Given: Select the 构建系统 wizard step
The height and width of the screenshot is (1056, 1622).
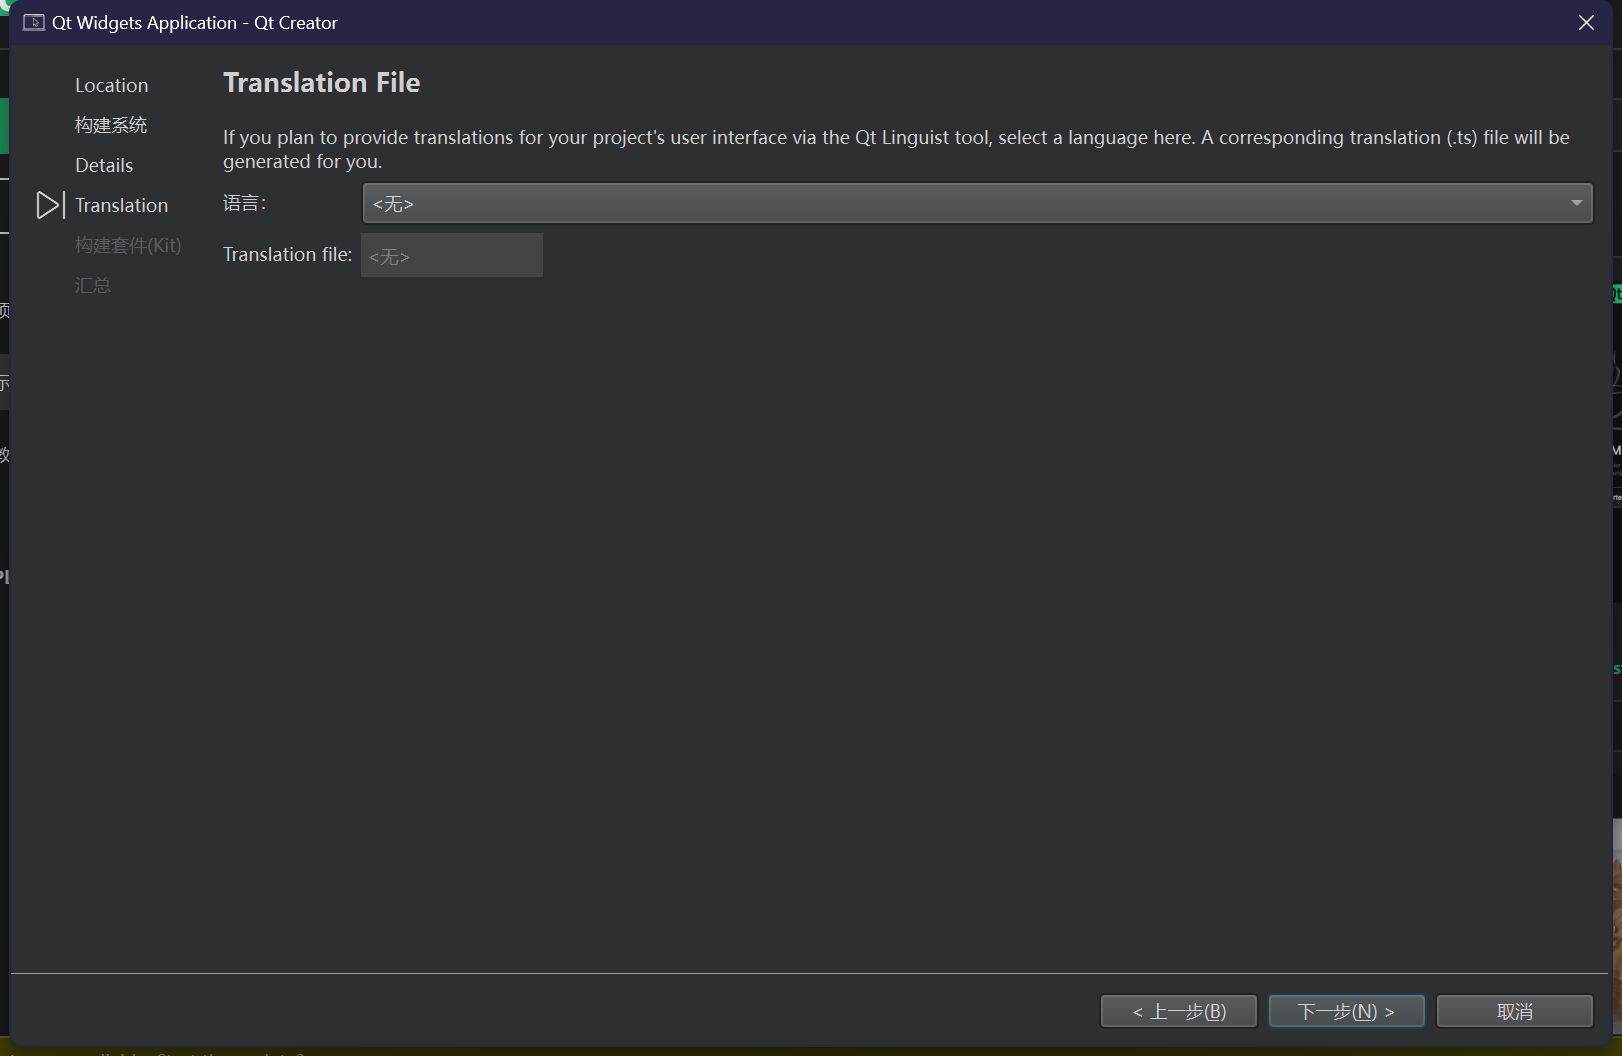Looking at the screenshot, I should point(111,125).
